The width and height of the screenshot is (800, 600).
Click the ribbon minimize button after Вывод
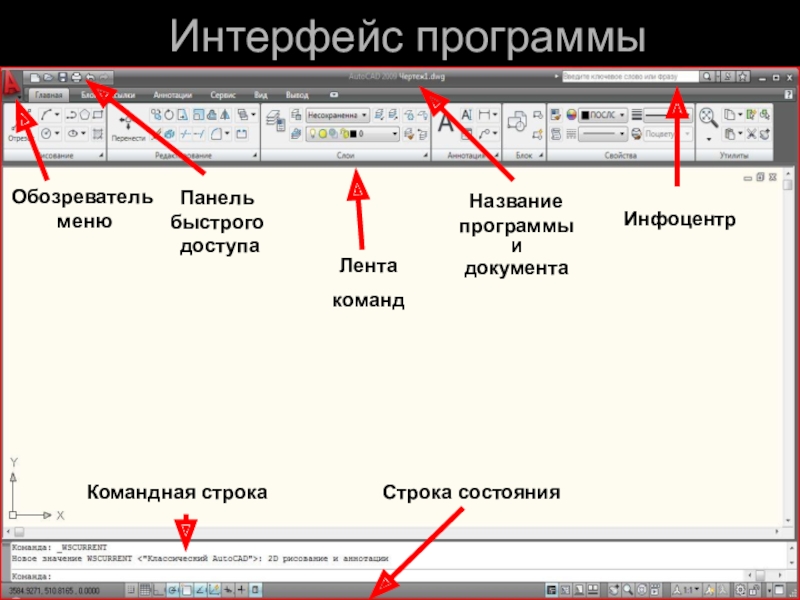pyautogui.click(x=334, y=95)
